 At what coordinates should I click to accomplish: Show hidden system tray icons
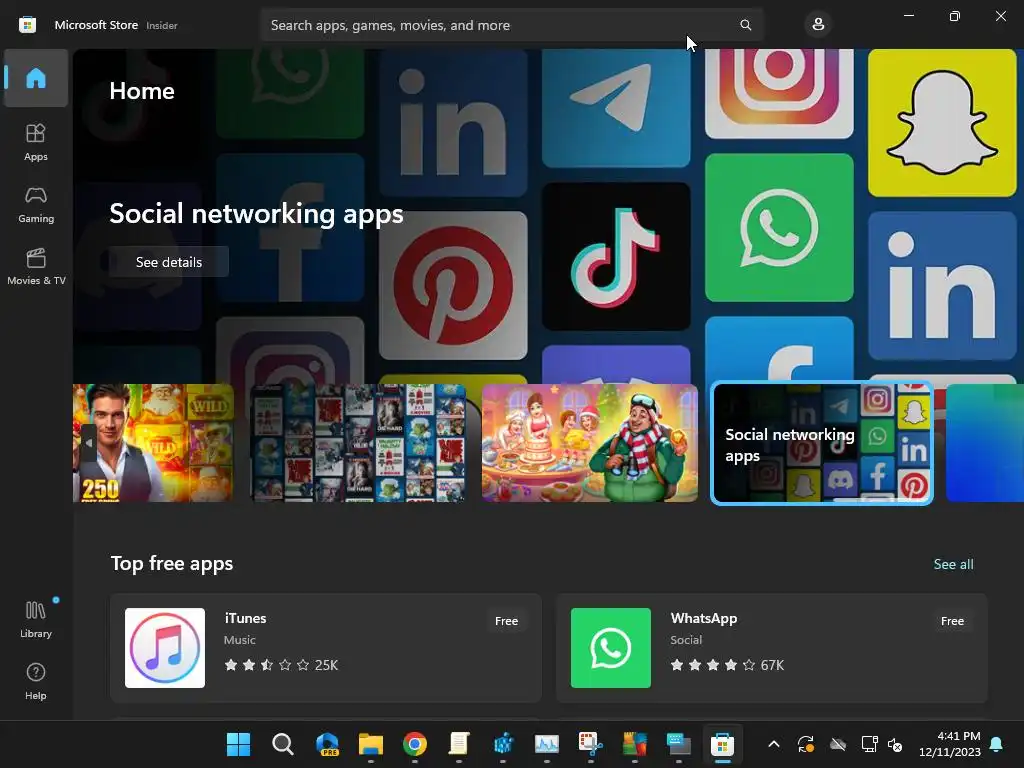click(774, 744)
